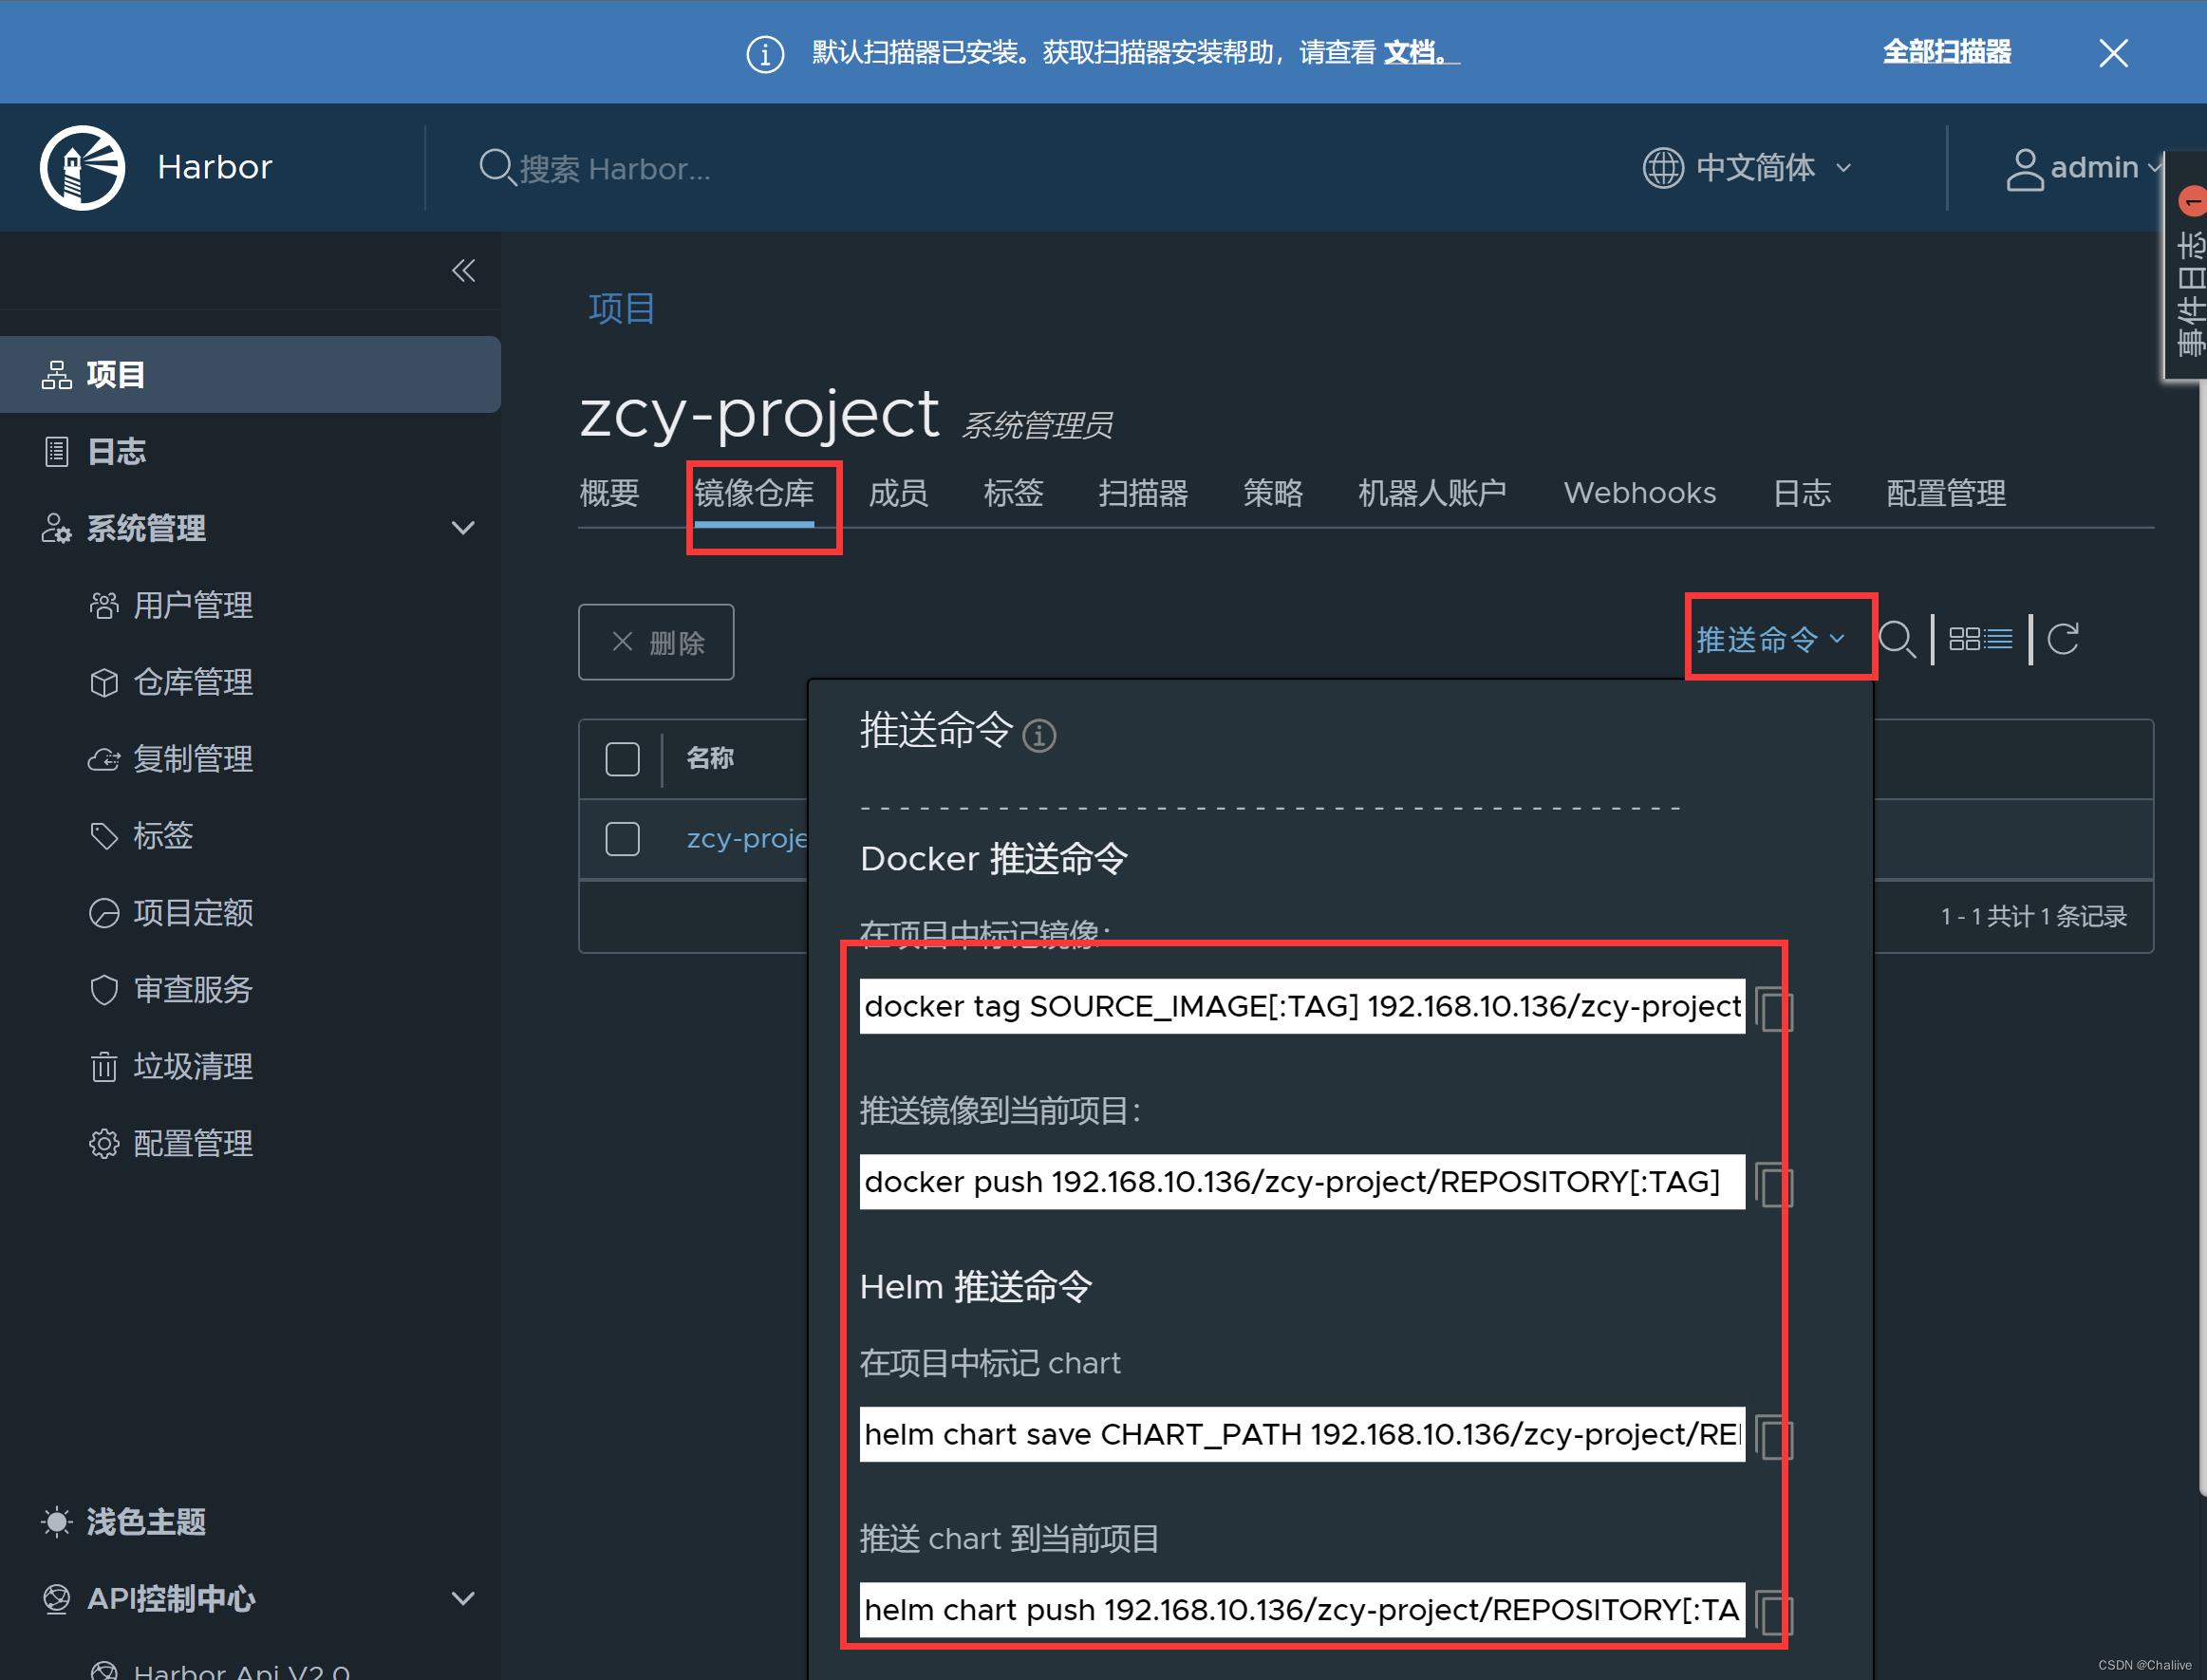Click the helm chart push command field
This screenshot has width=2207, height=1680.
point(1302,1610)
